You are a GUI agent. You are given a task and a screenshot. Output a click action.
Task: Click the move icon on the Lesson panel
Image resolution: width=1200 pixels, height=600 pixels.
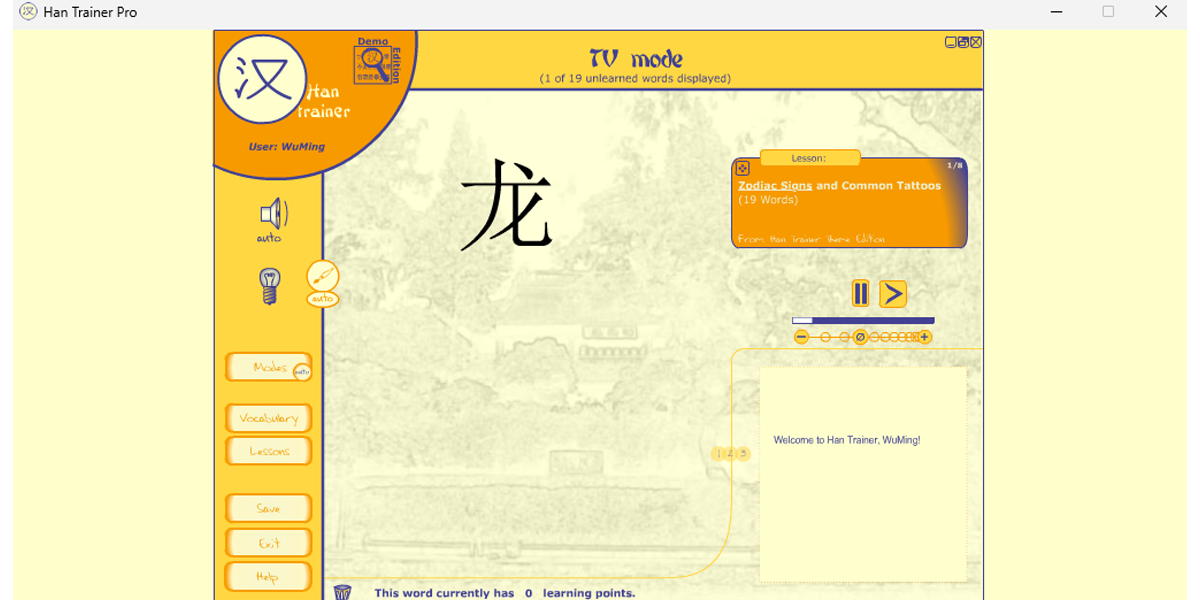740,166
